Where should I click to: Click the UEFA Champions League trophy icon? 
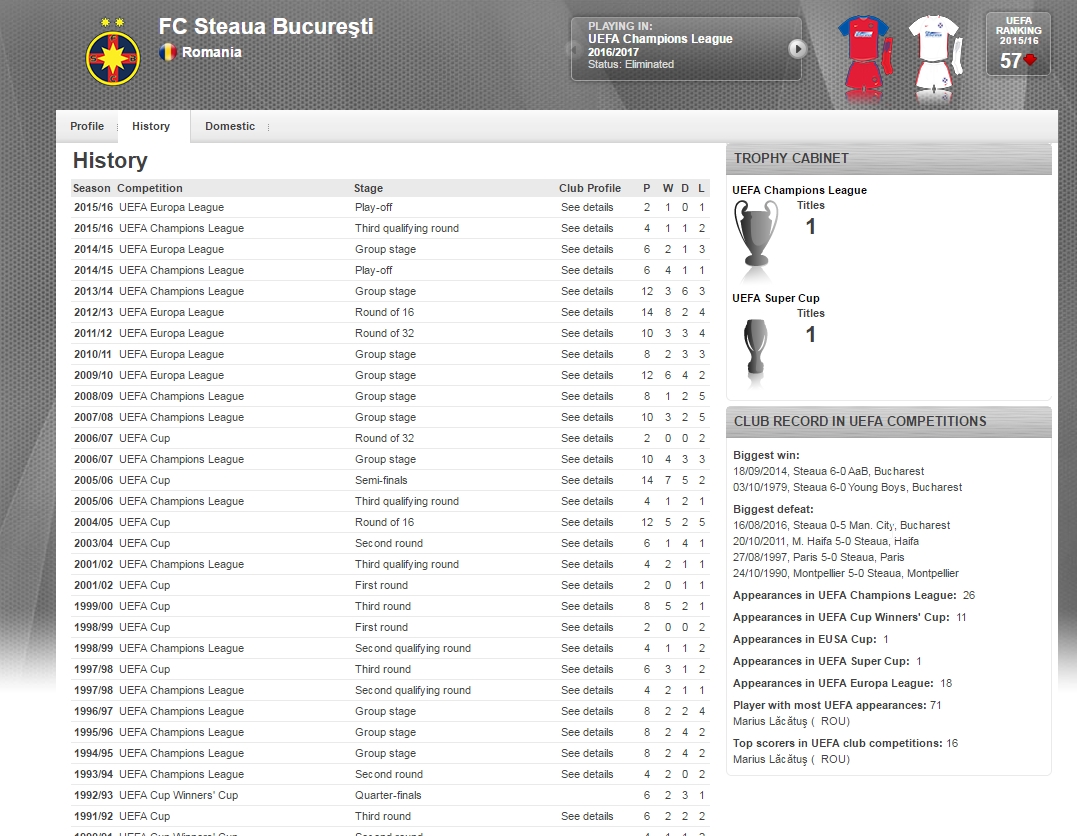point(755,234)
